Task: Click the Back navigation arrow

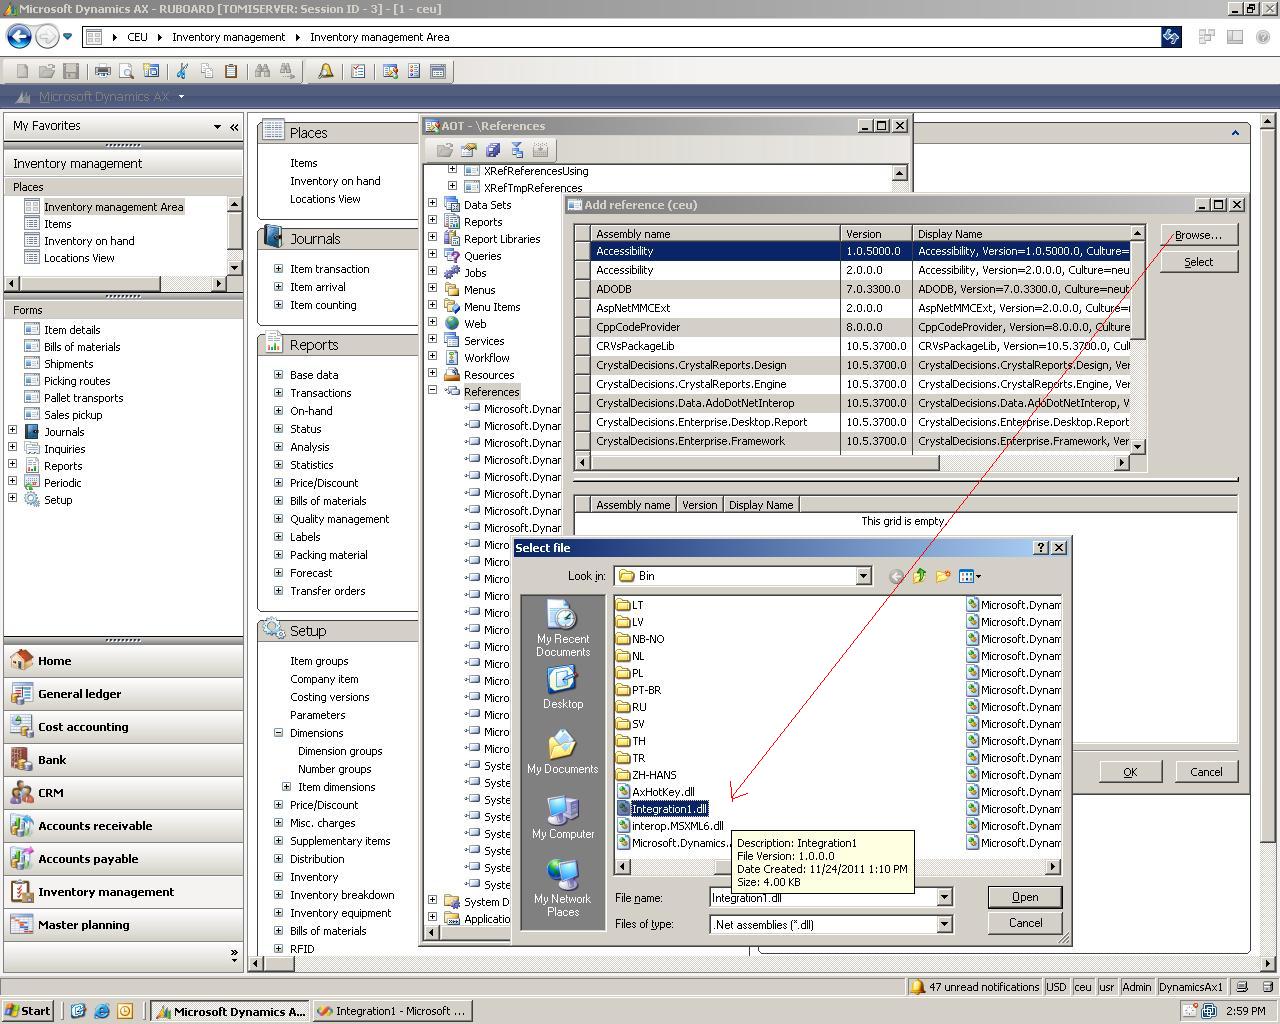Action: tap(18, 37)
